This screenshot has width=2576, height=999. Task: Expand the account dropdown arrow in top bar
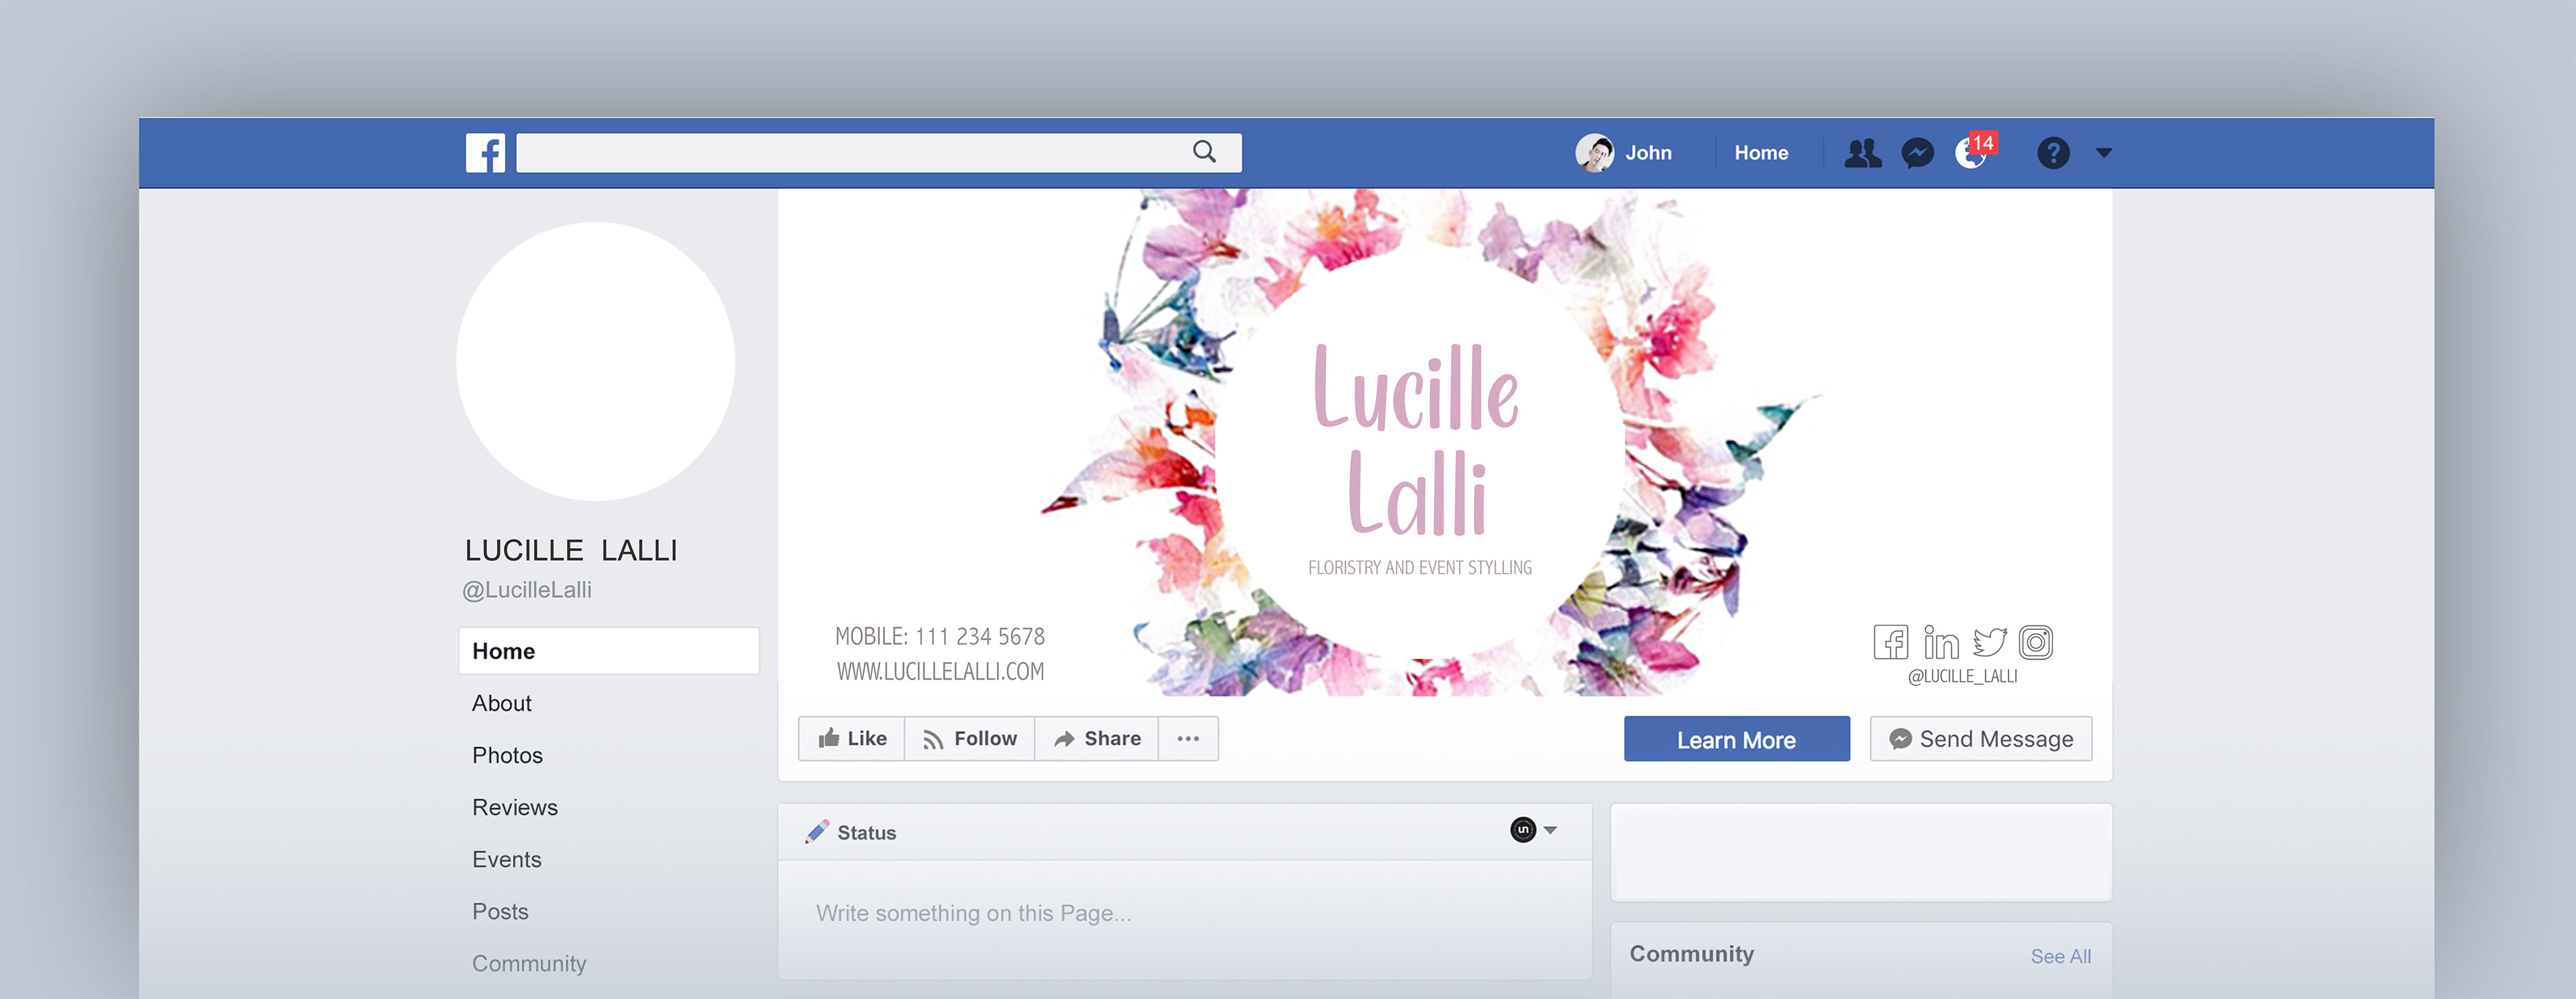2104,153
